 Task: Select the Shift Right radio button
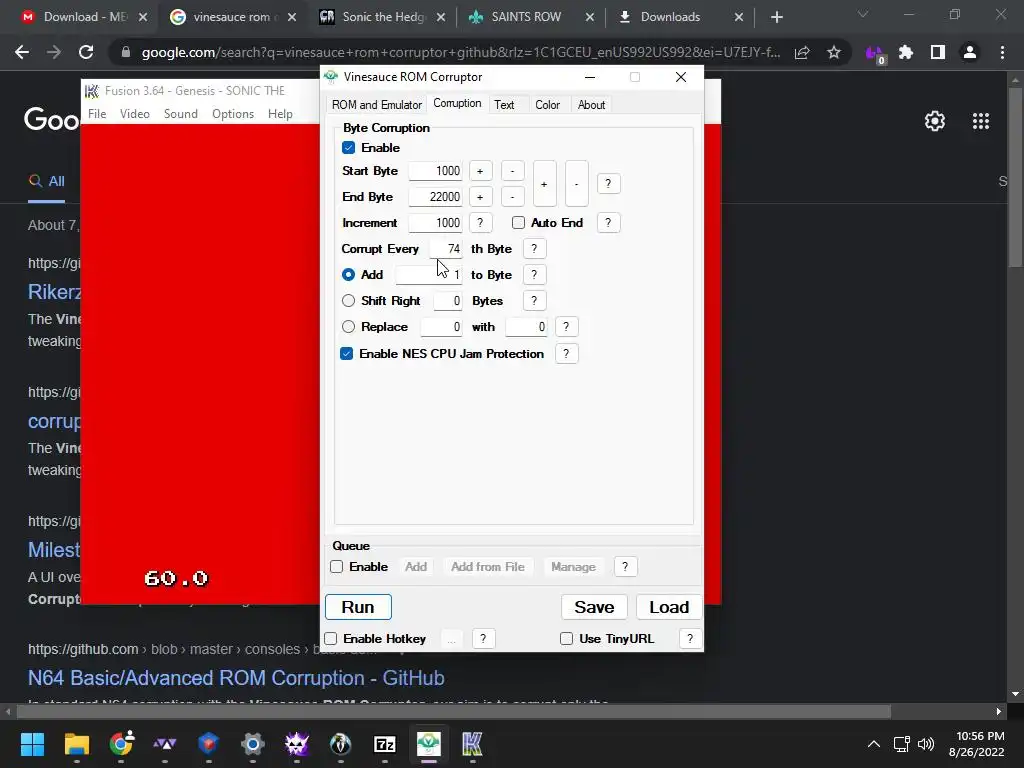tap(349, 301)
